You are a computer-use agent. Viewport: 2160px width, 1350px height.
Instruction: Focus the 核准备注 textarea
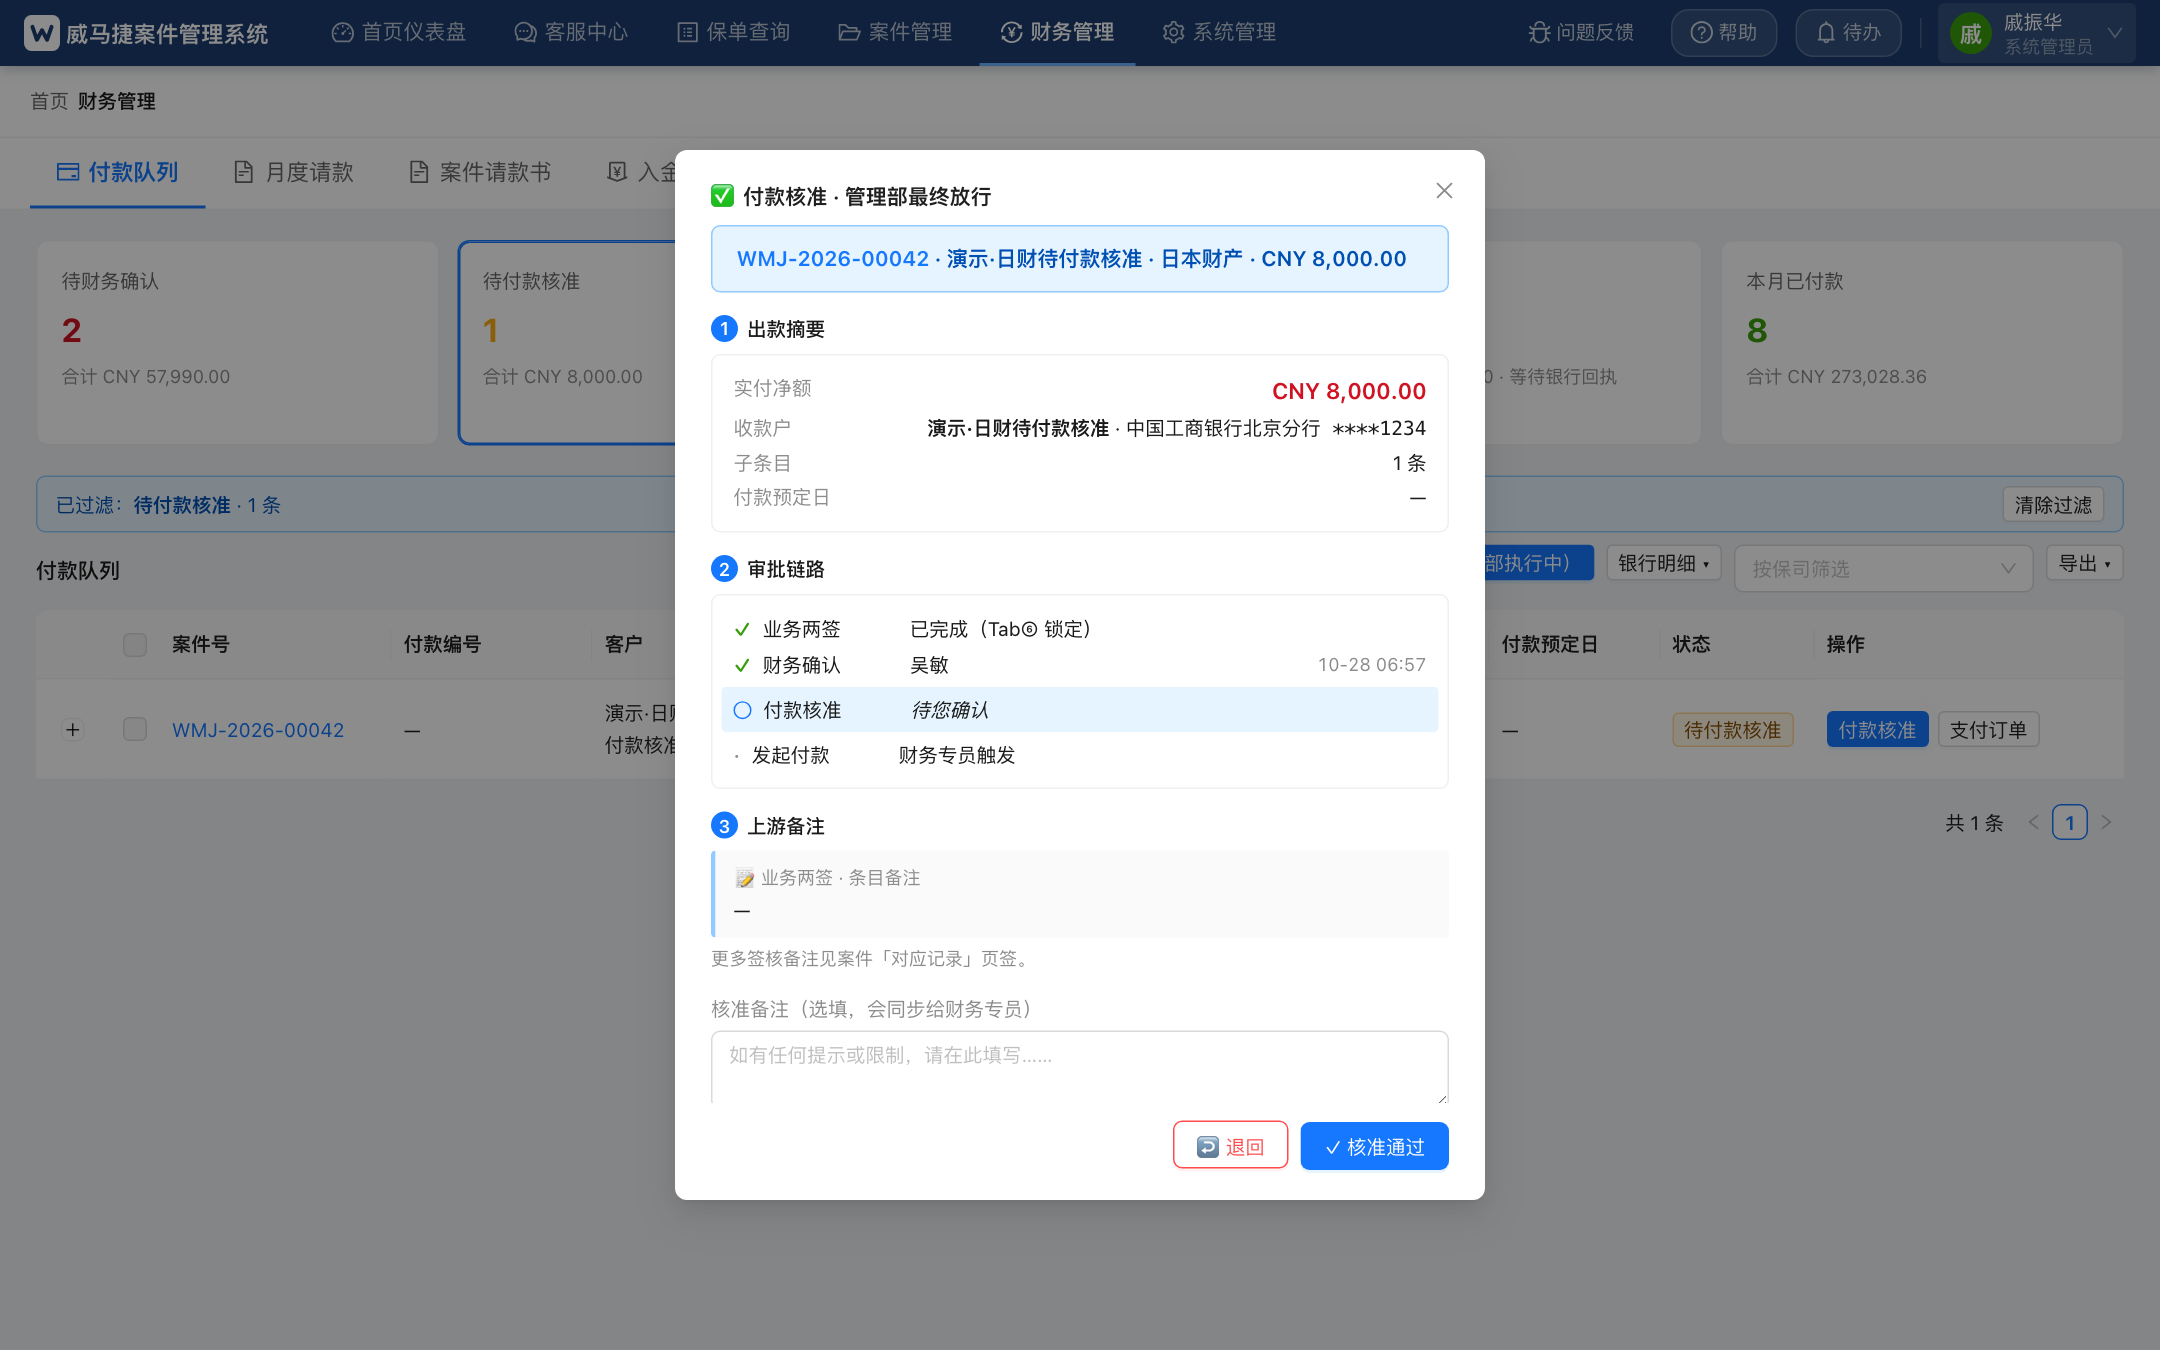(x=1079, y=1067)
